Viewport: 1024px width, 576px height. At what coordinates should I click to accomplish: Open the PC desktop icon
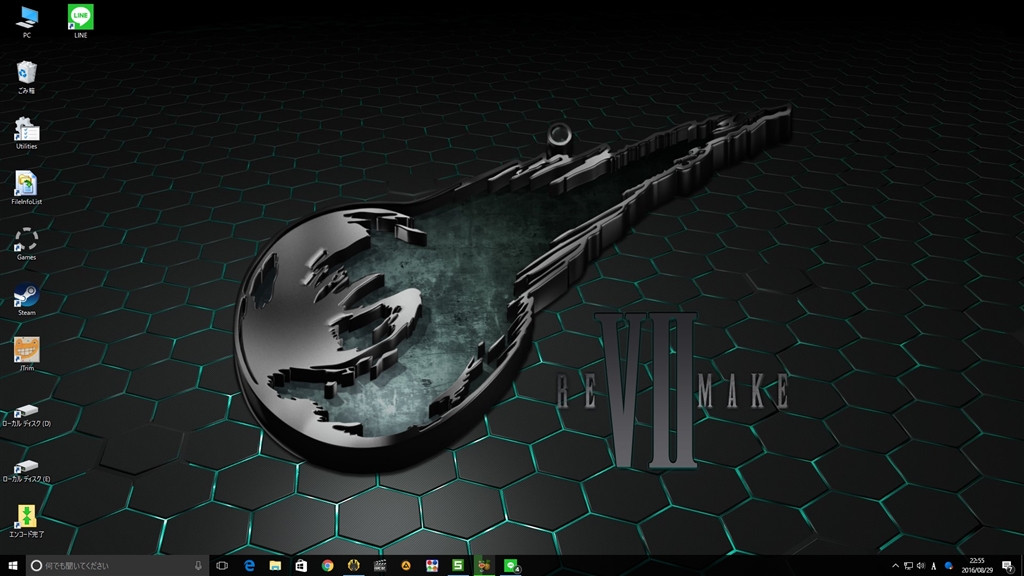[27, 22]
